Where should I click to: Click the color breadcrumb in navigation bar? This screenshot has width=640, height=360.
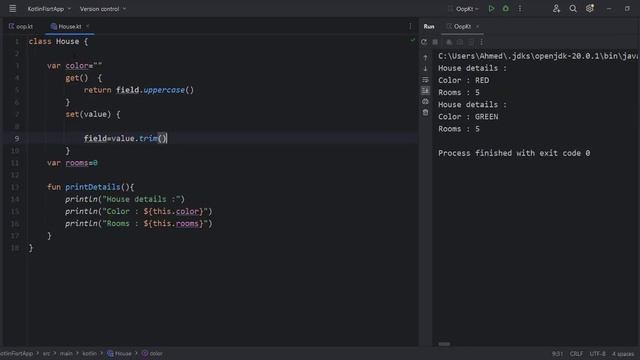click(x=152, y=353)
